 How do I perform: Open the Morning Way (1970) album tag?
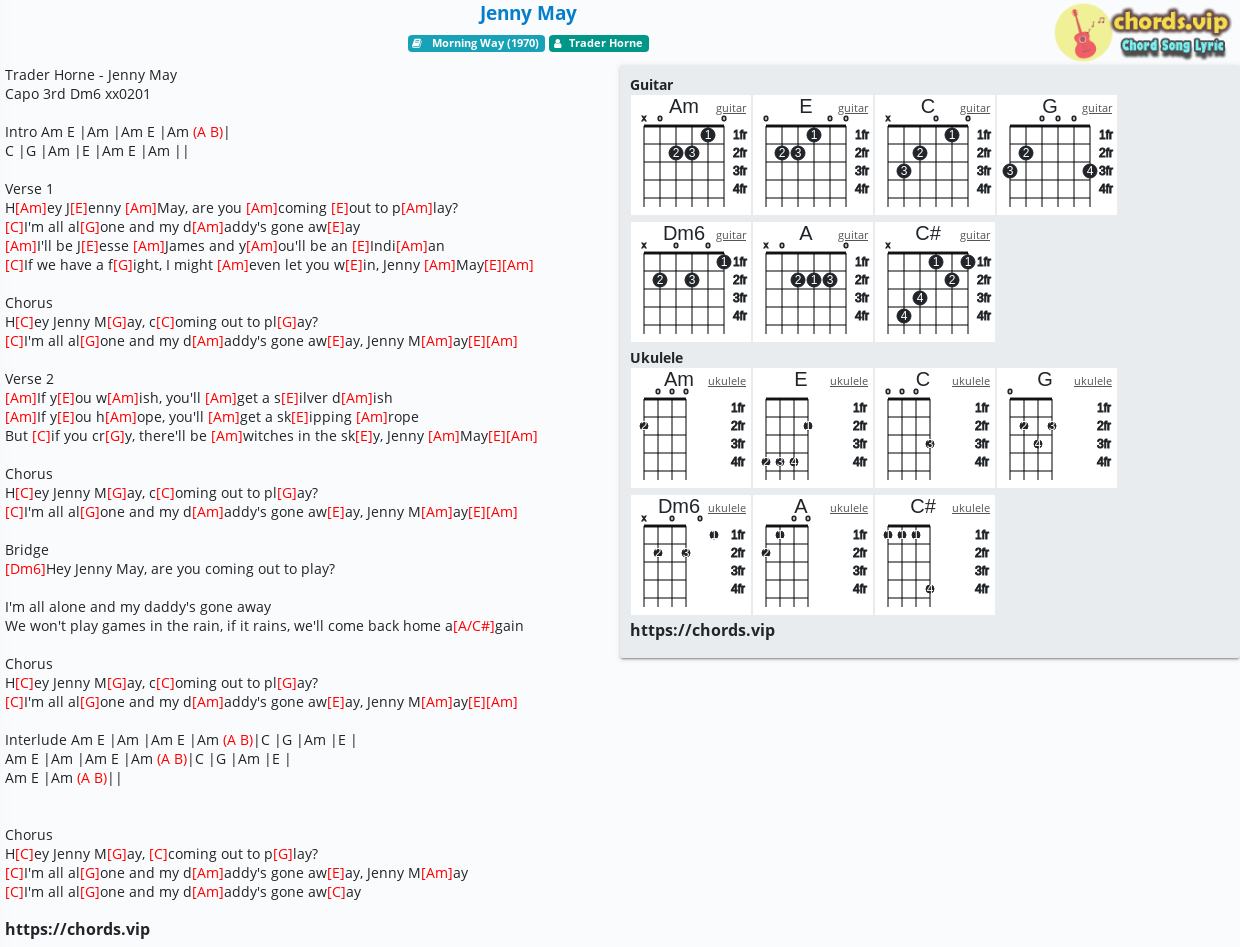[x=476, y=43]
